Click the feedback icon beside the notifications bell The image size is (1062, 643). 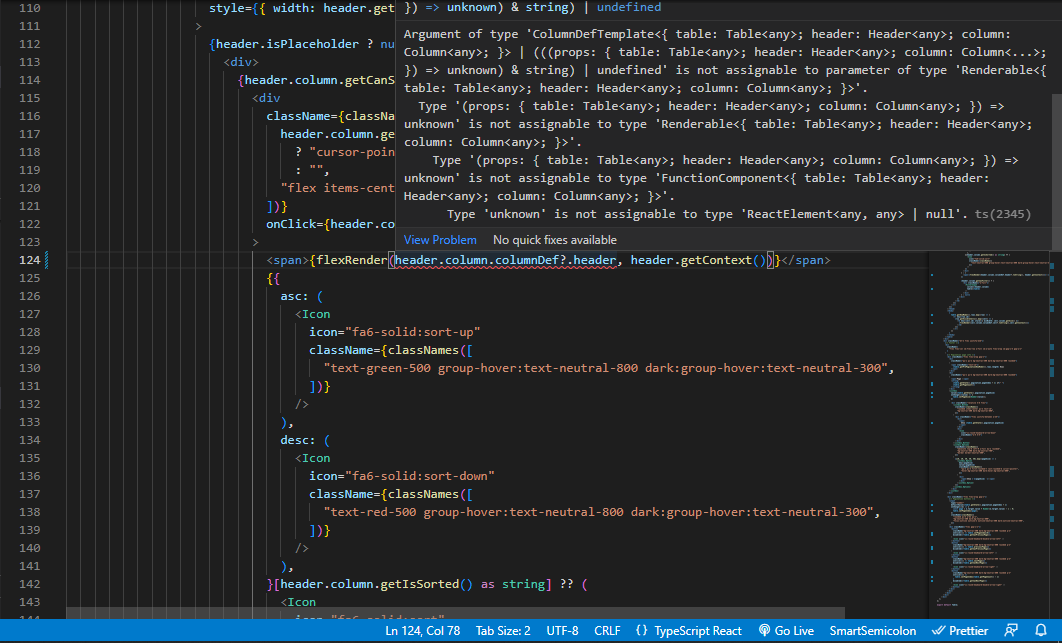pyautogui.click(x=1013, y=630)
